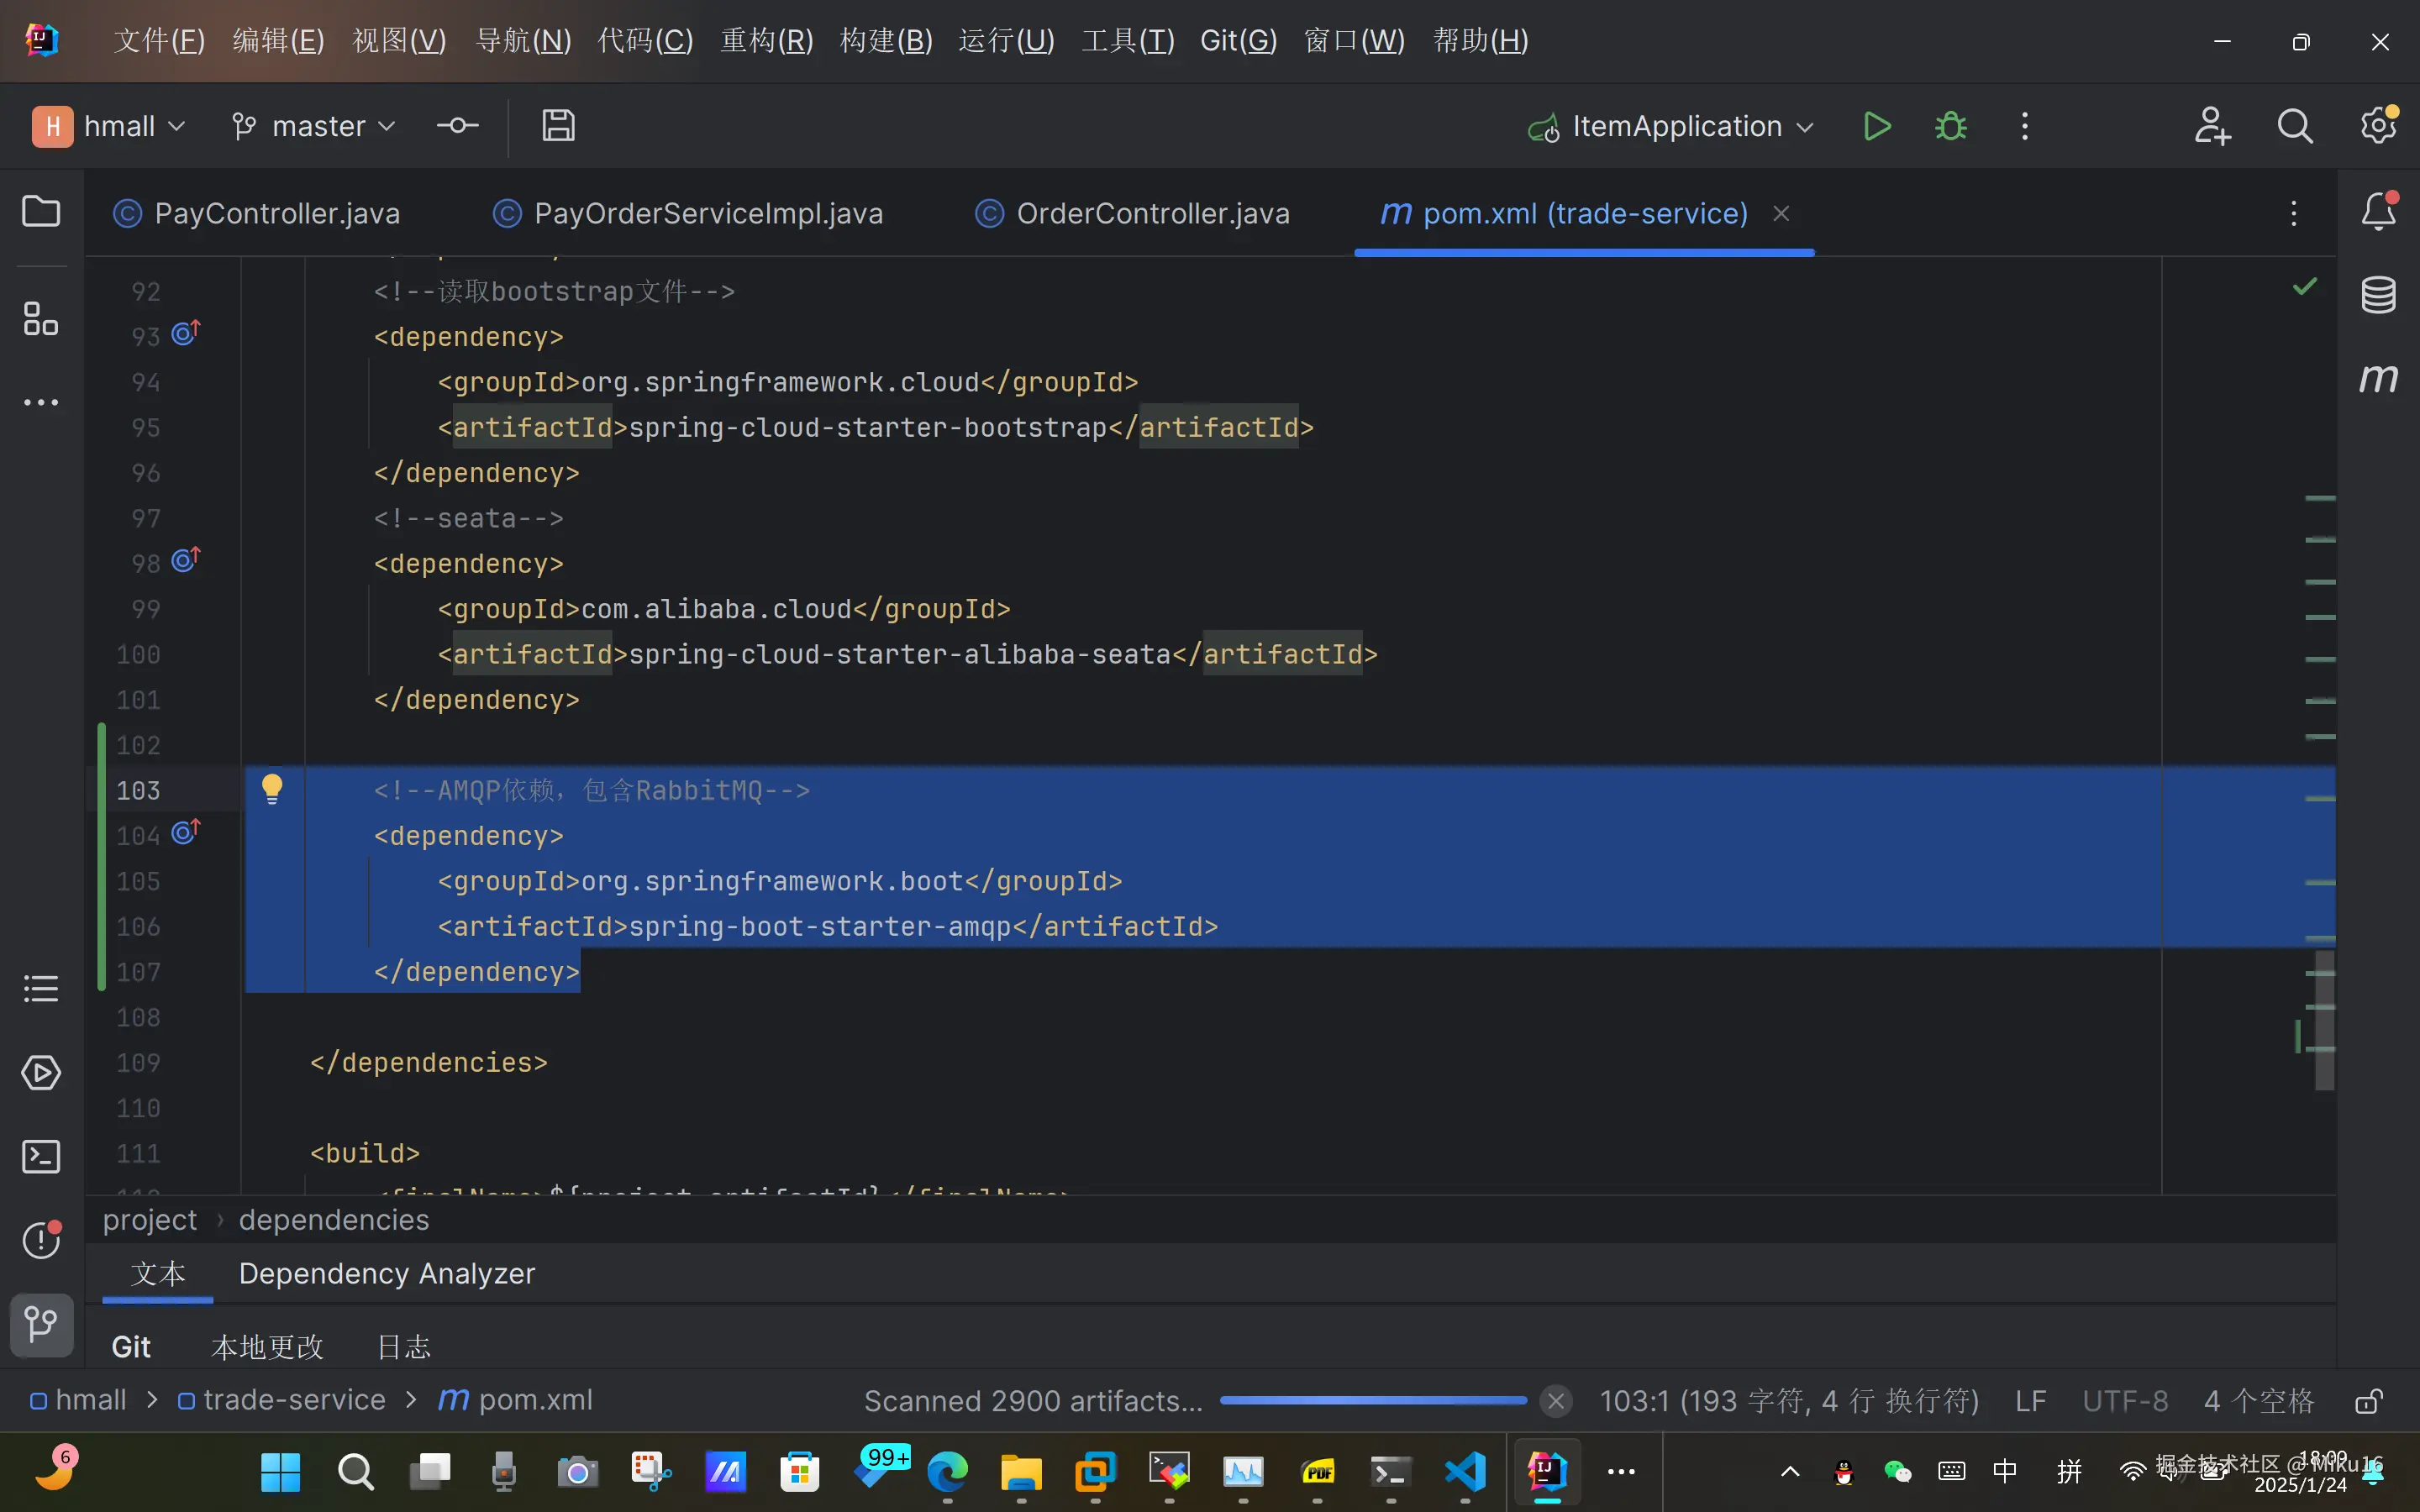Image resolution: width=2420 pixels, height=1512 pixels.
Task: Open the 重构(R) menu
Action: click(767, 41)
